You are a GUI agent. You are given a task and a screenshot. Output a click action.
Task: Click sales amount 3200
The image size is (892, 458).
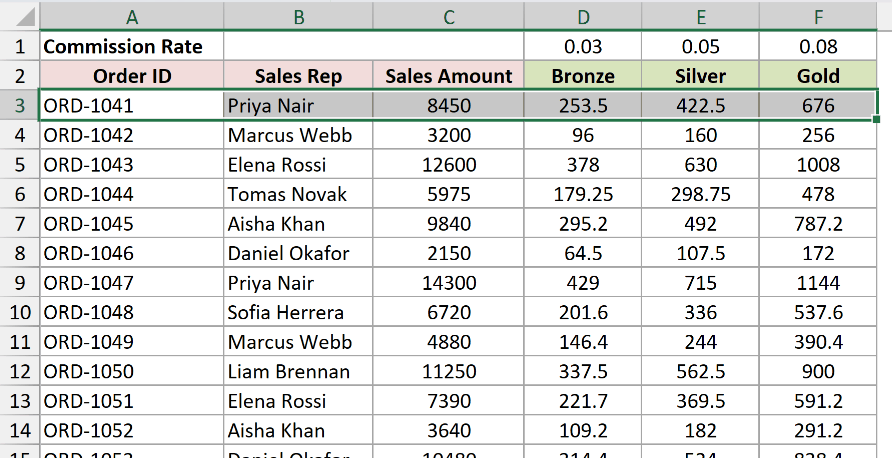(x=449, y=135)
